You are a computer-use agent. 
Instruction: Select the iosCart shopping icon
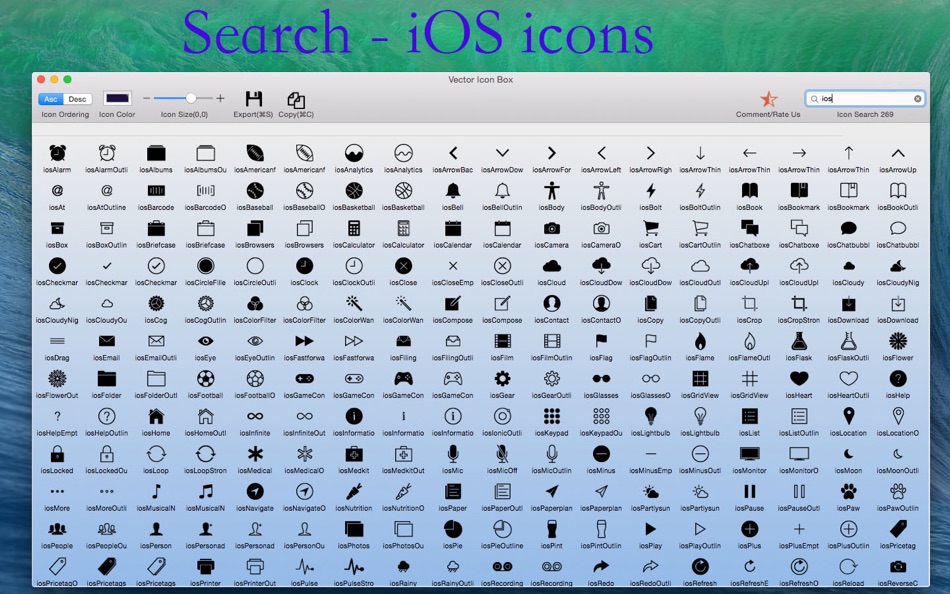pyautogui.click(x=651, y=228)
